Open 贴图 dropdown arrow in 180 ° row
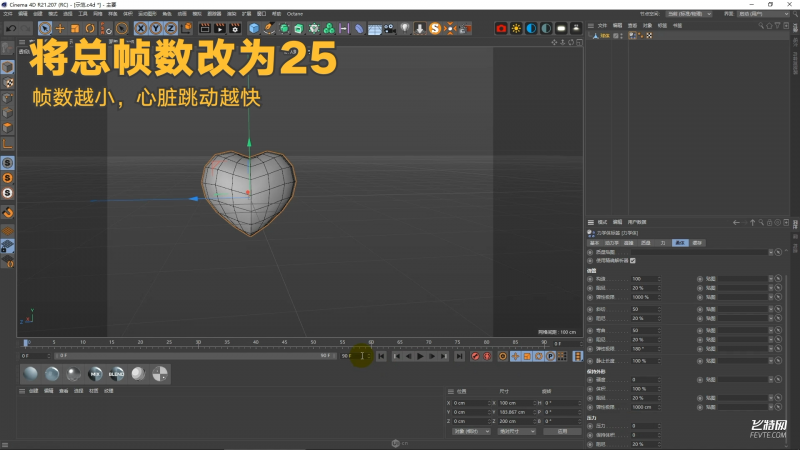 (x=771, y=348)
